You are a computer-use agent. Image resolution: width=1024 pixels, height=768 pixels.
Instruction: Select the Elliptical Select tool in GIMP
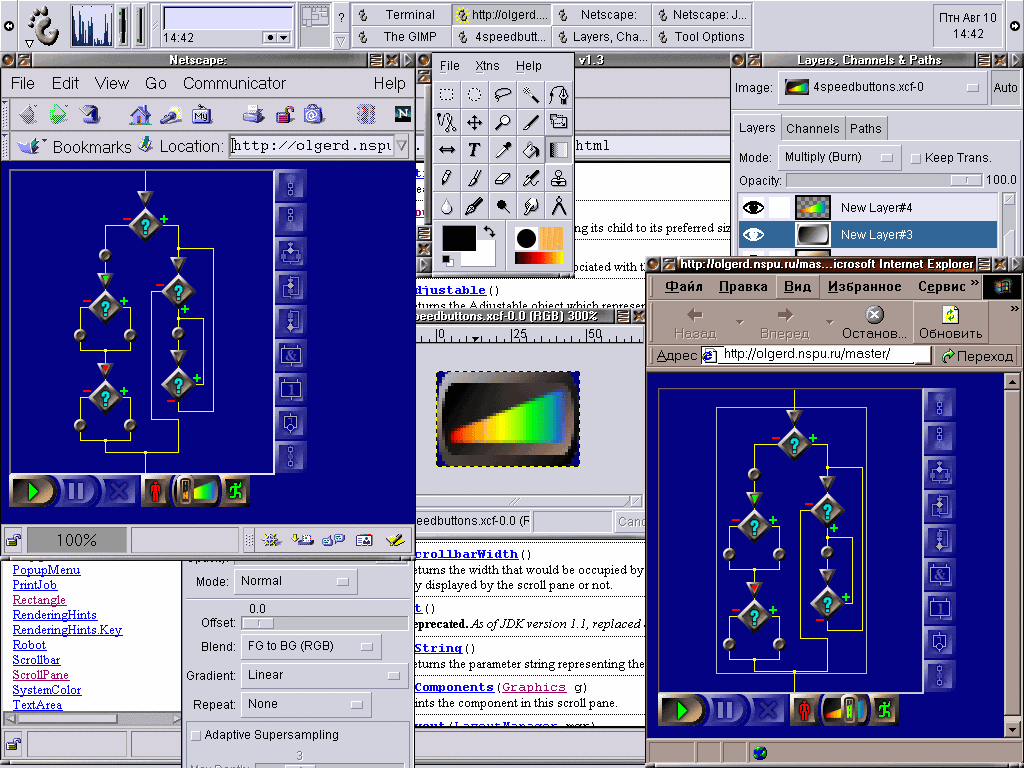coord(475,95)
